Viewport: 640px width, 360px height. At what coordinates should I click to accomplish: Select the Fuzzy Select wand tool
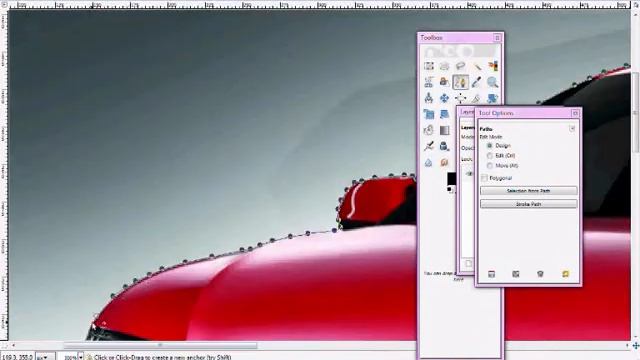(477, 66)
